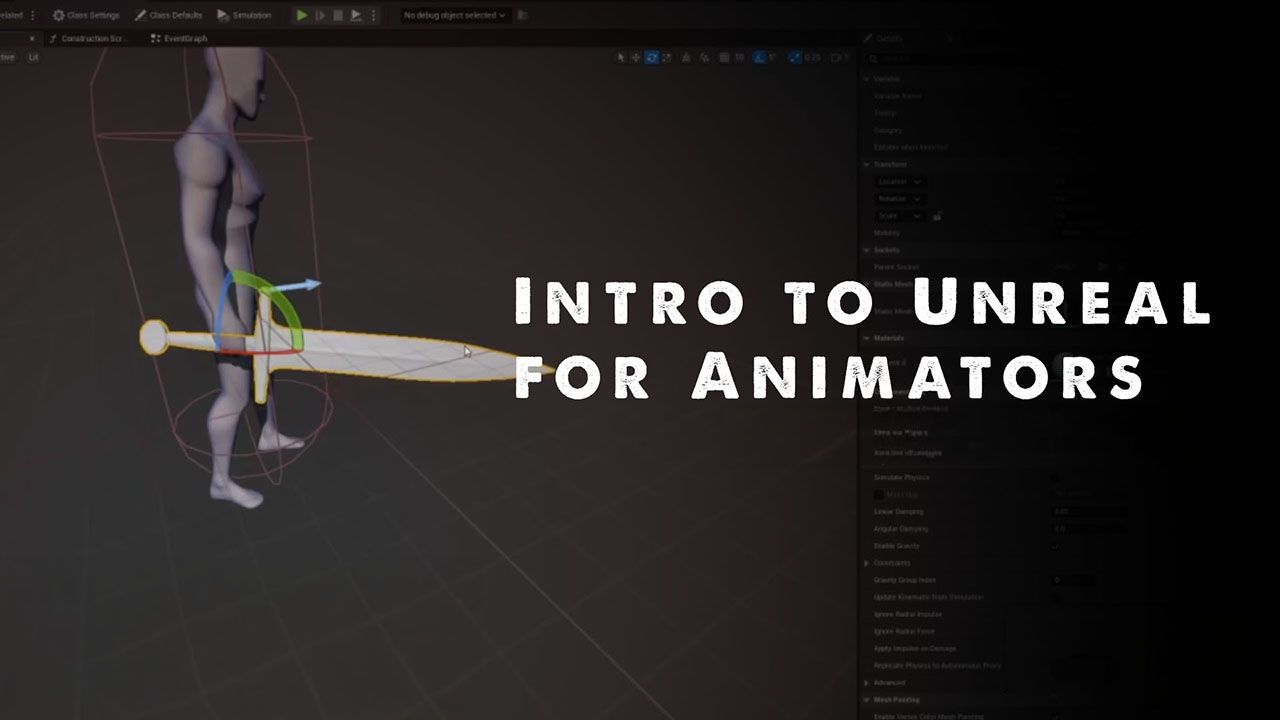
Task: Open the Location type dropdown
Action: click(x=899, y=182)
